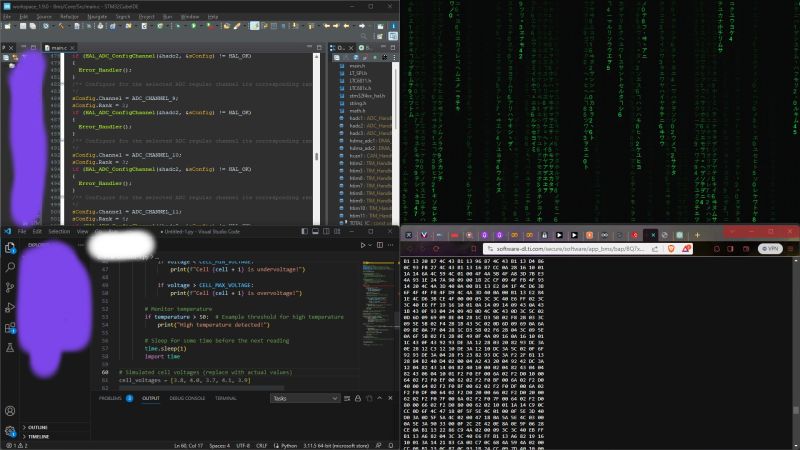Open a new browser tab
This screenshot has height=450, width=800.
point(697,235)
